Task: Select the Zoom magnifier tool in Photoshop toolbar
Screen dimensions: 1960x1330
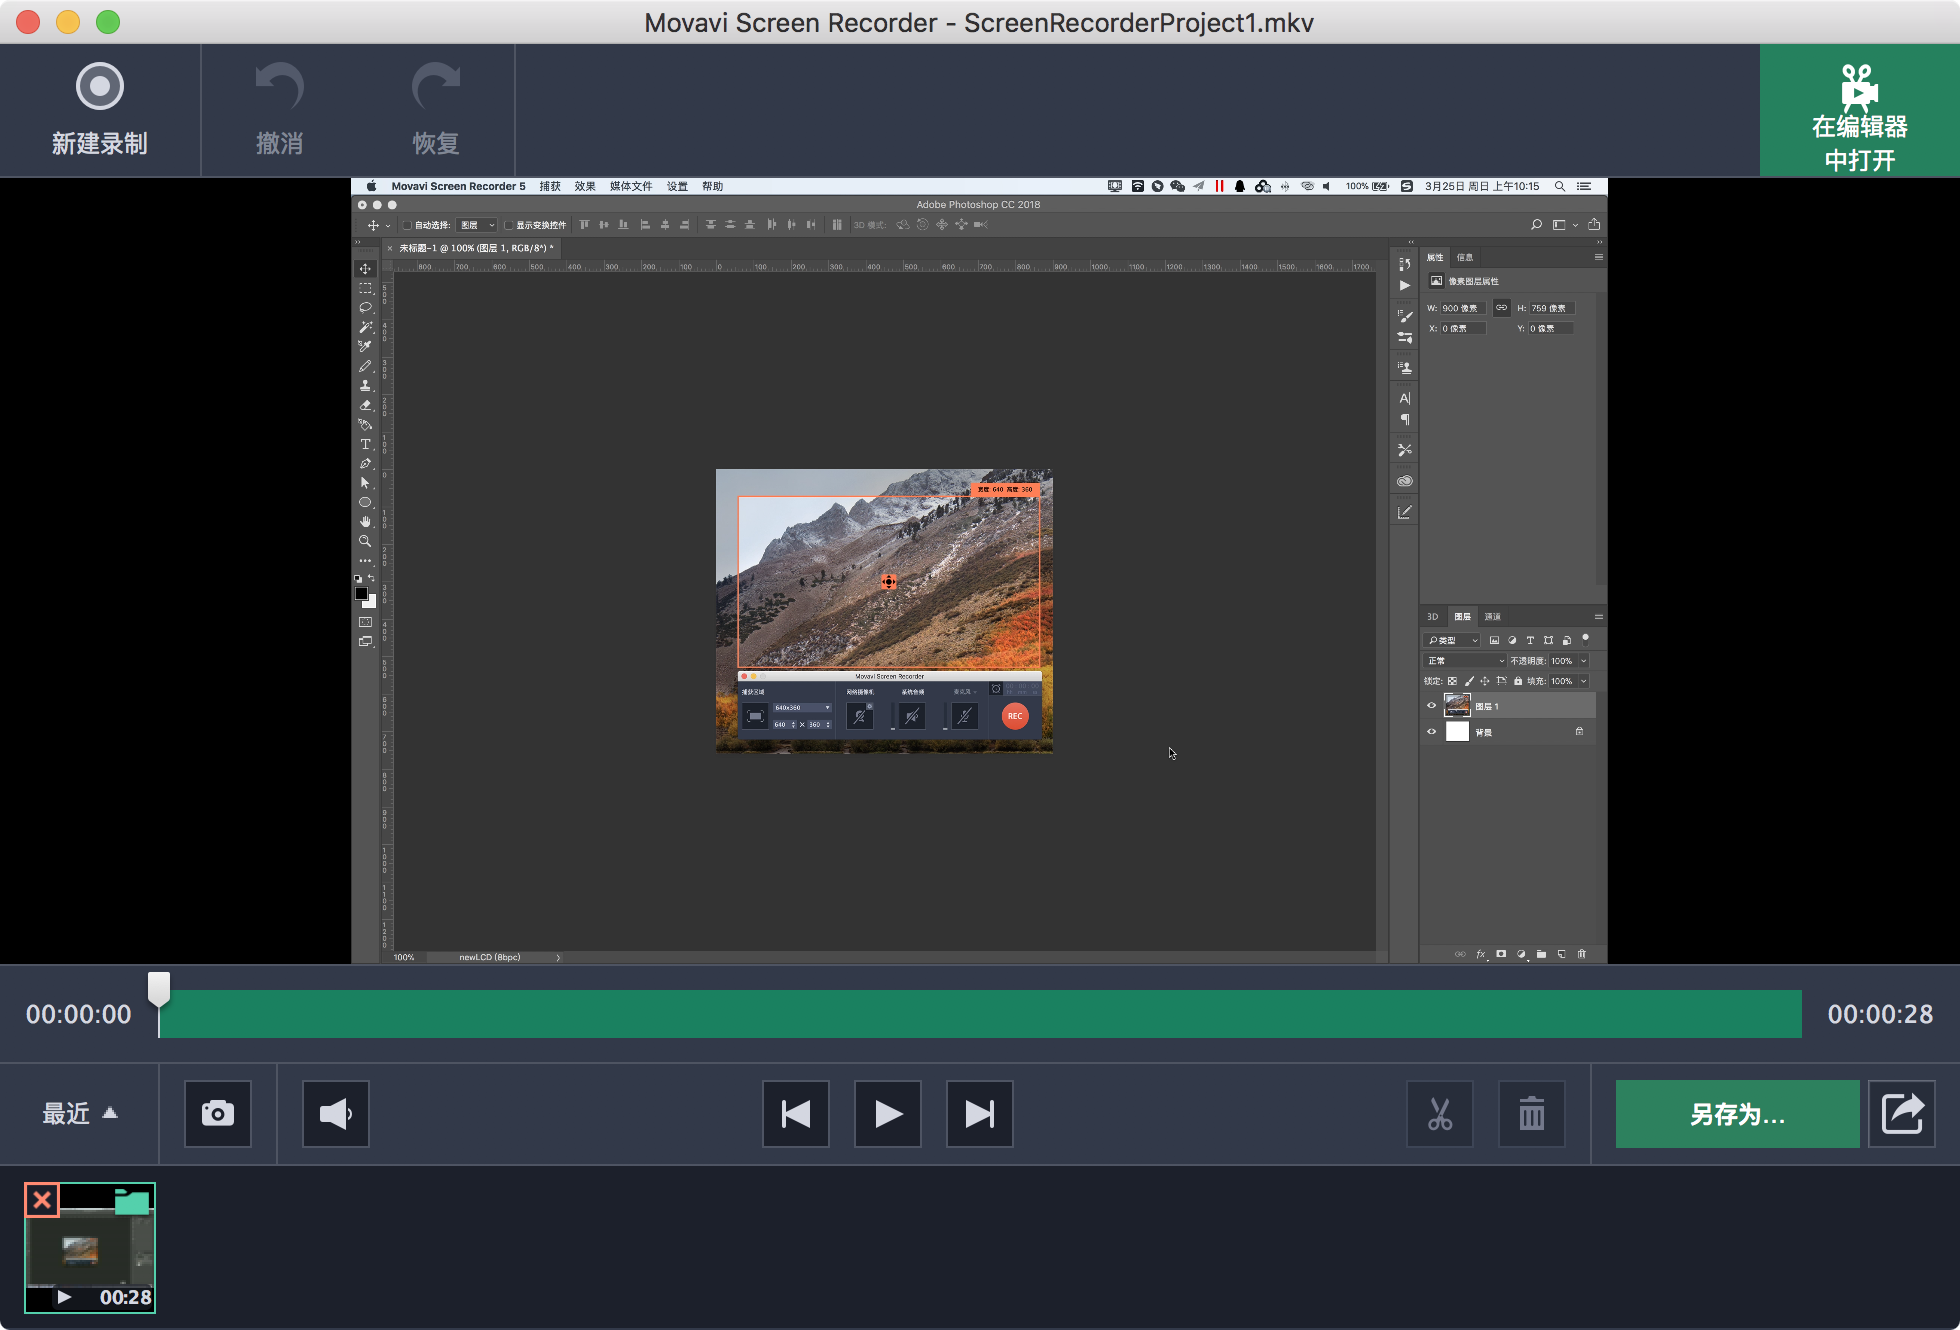Action: (365, 541)
